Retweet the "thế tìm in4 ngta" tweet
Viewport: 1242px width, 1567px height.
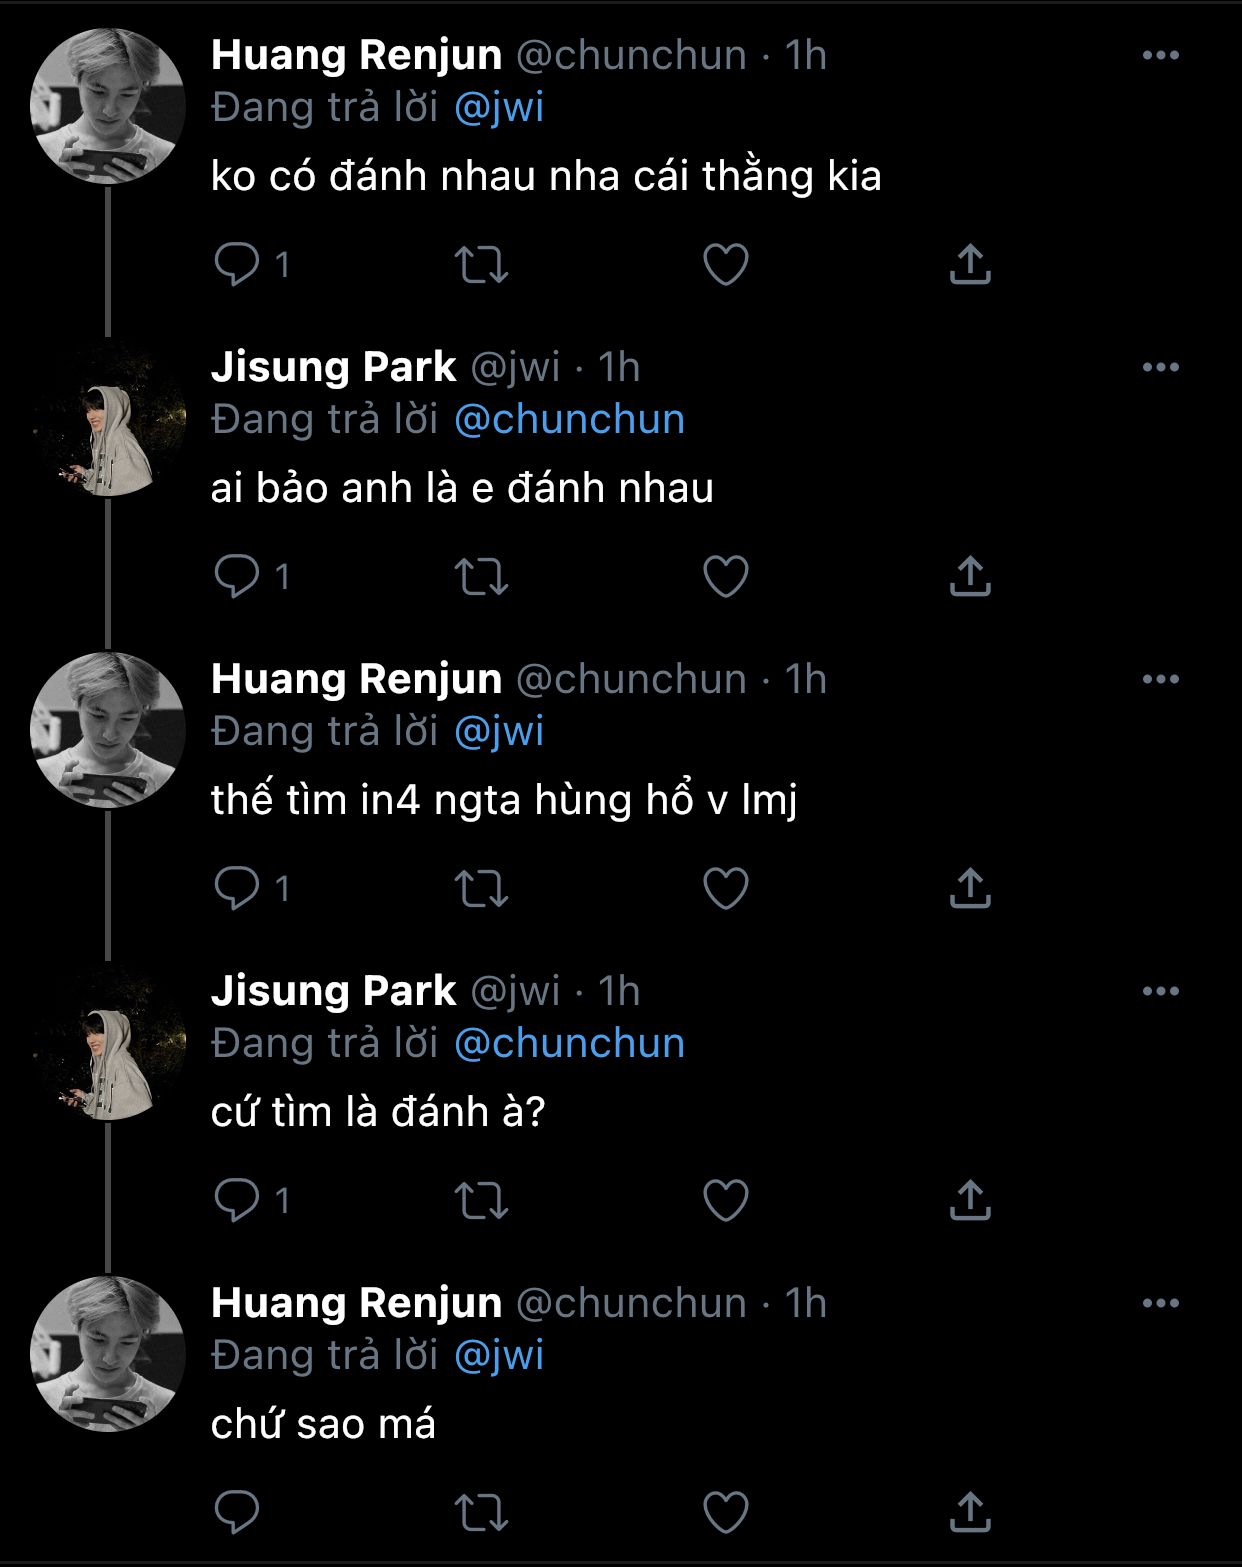coord(482,888)
